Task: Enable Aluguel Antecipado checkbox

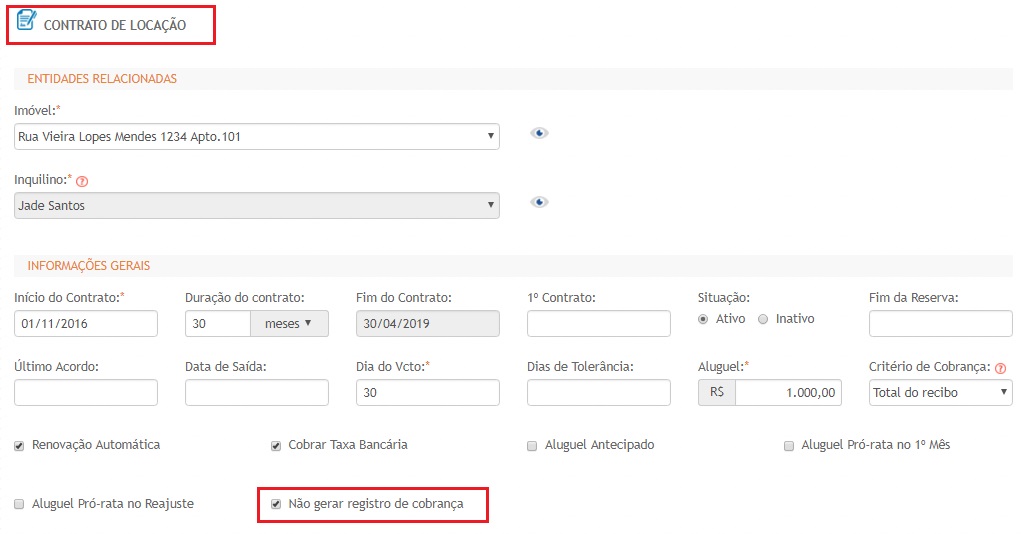Action: click(x=532, y=445)
